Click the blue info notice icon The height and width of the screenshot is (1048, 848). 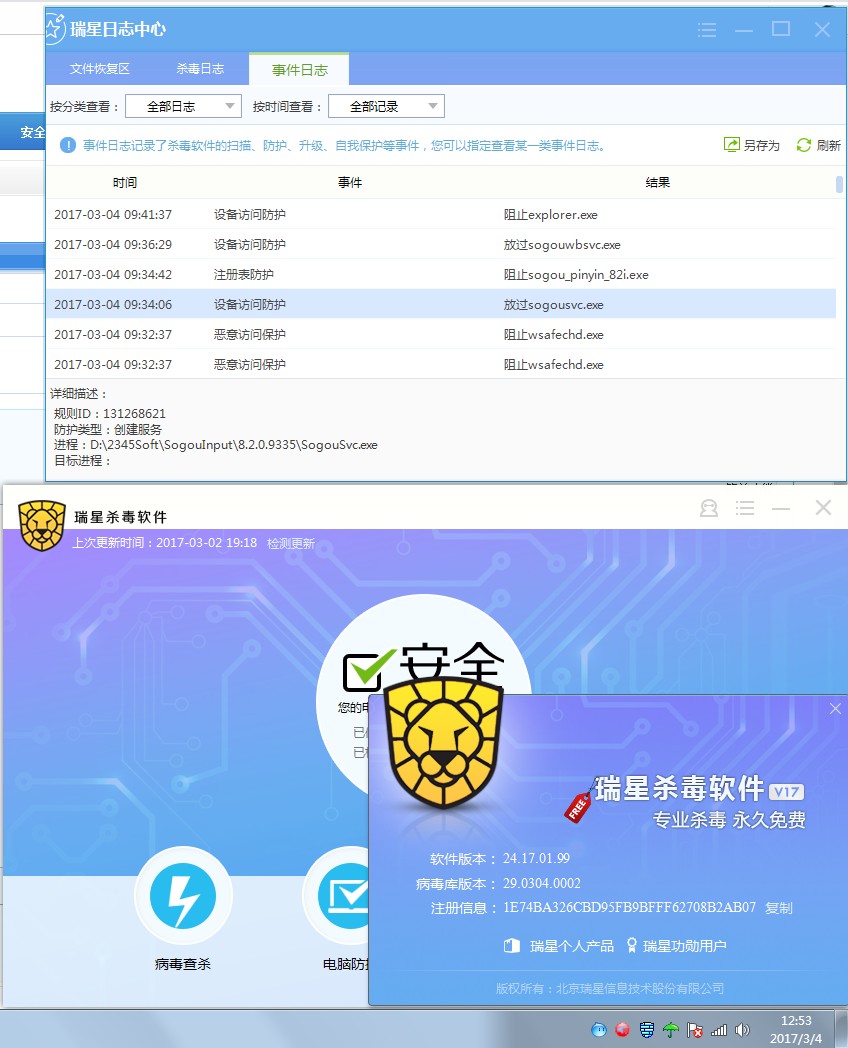pos(67,145)
